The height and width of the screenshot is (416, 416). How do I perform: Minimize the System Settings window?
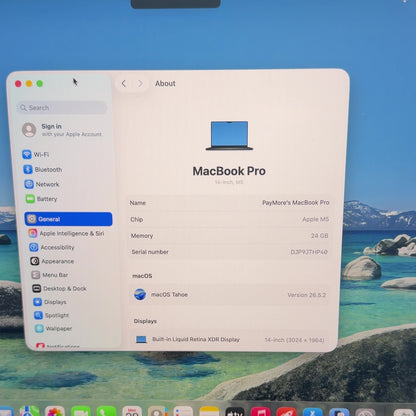click(29, 84)
